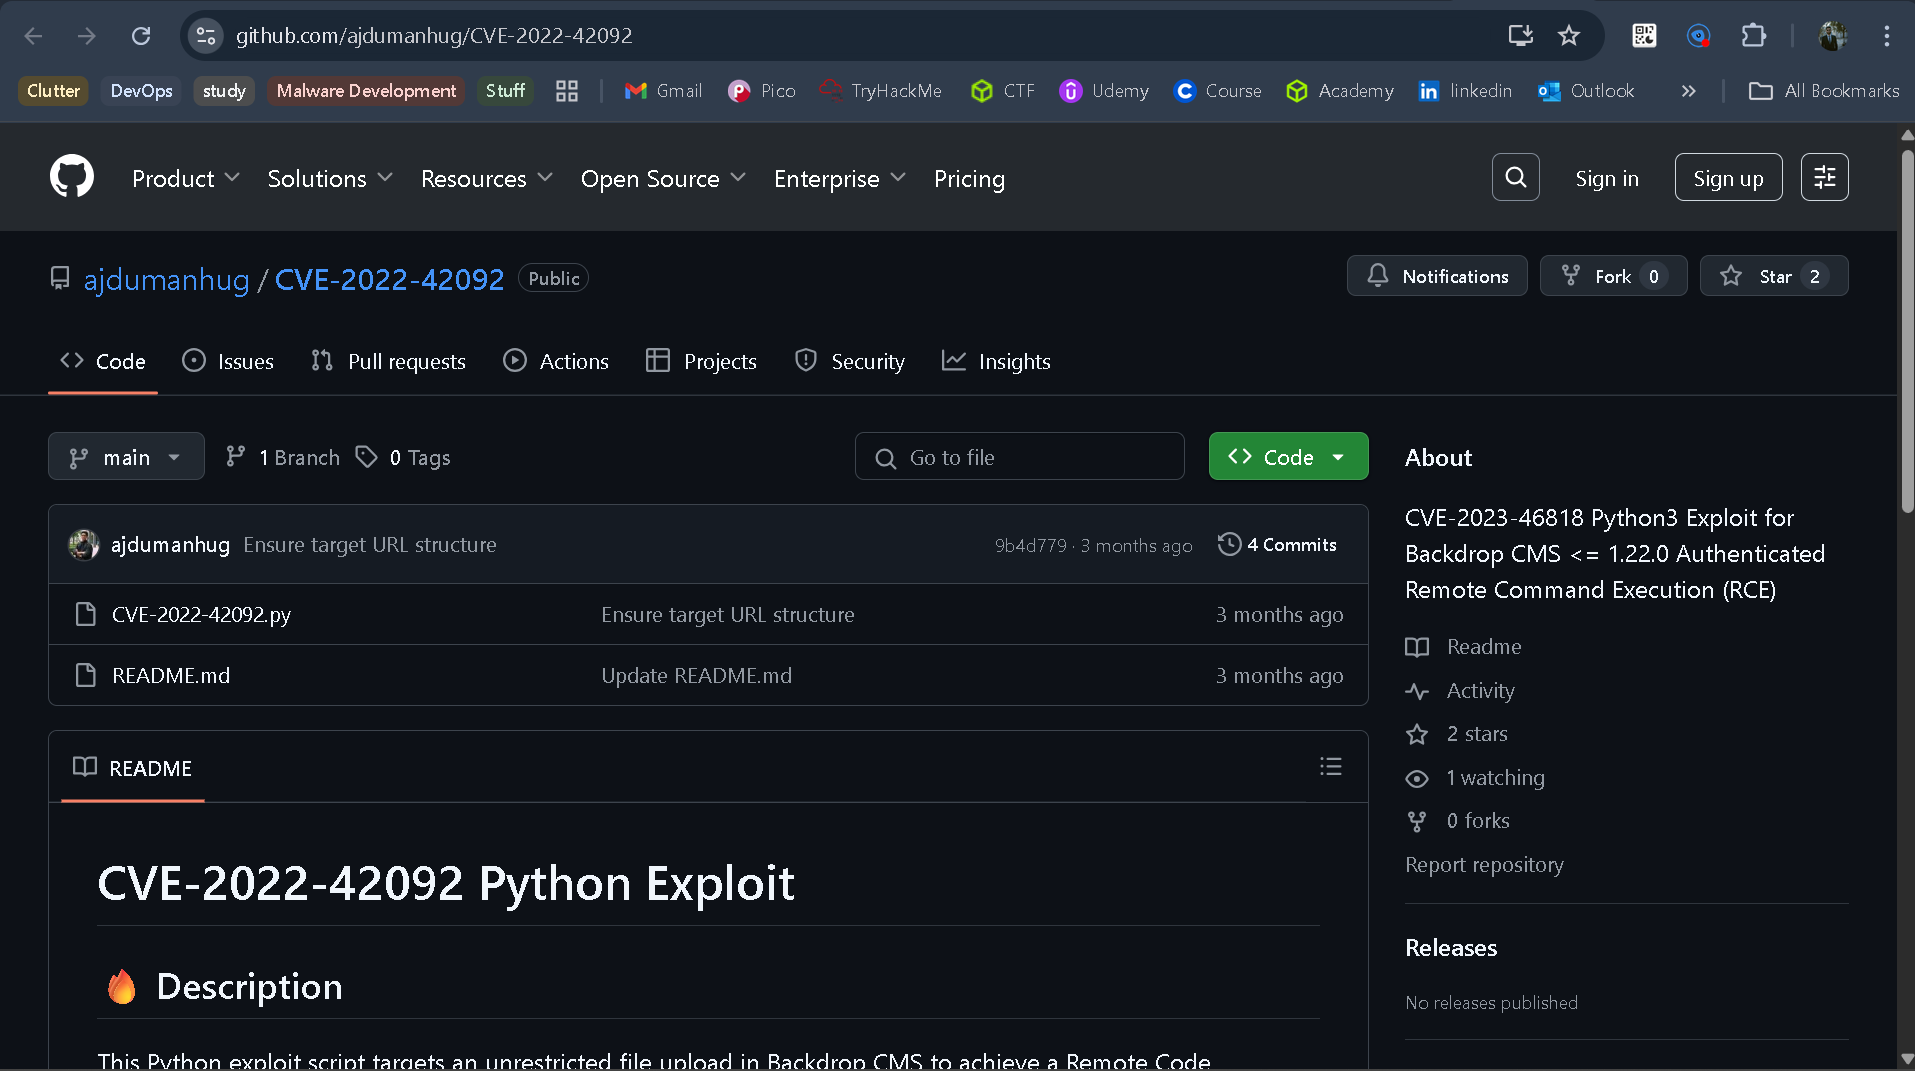Open Udemy bookmark
The width and height of the screenshot is (1915, 1071).
pos(1104,91)
